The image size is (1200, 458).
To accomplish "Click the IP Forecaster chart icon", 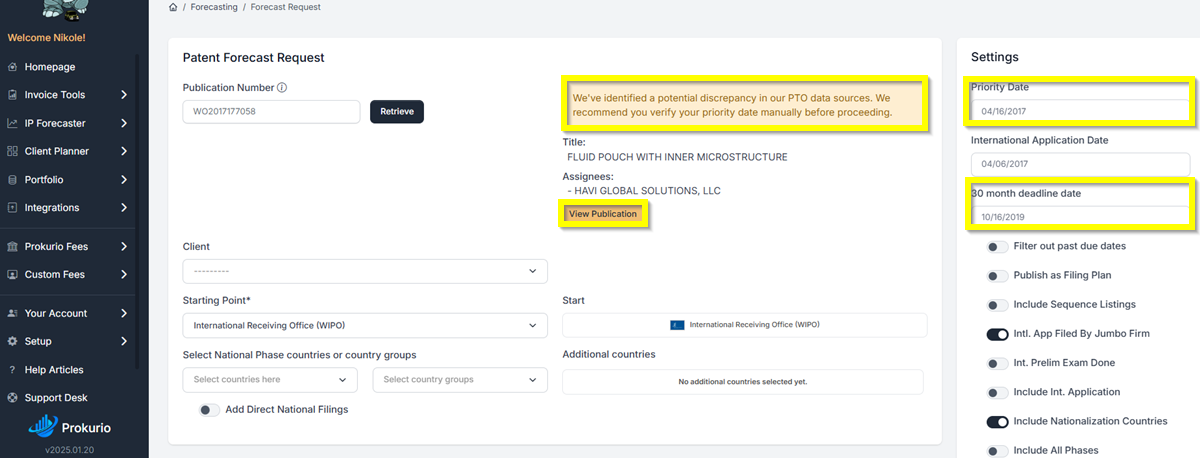I will point(12,123).
